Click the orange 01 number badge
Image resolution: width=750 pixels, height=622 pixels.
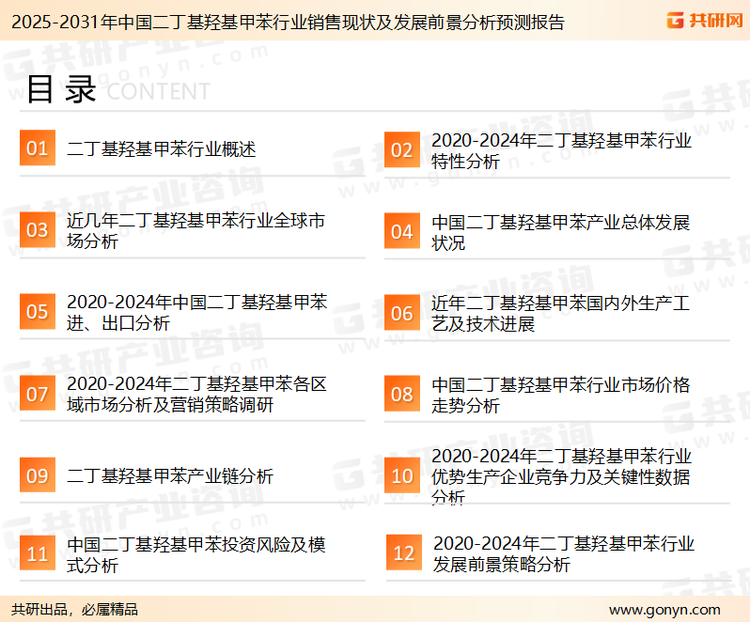click(x=37, y=148)
